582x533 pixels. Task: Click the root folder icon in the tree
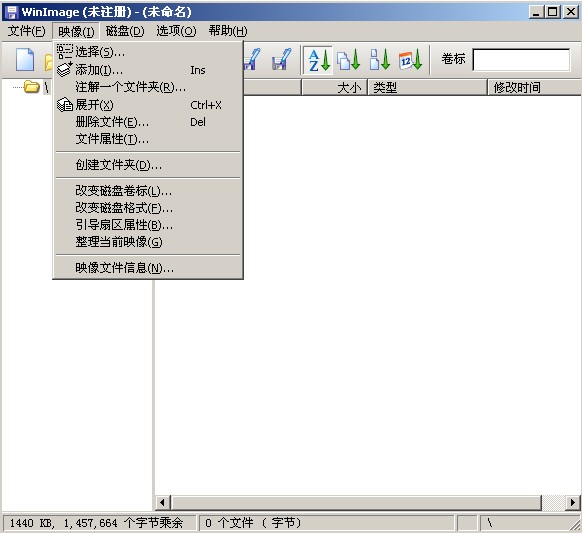[32, 87]
